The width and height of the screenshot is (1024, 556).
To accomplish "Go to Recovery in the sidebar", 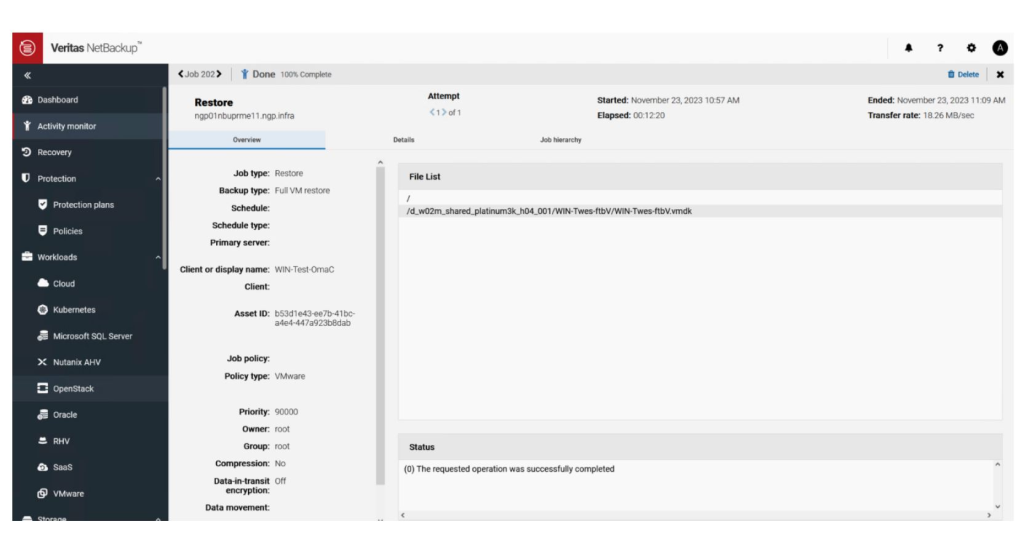I will 54,152.
